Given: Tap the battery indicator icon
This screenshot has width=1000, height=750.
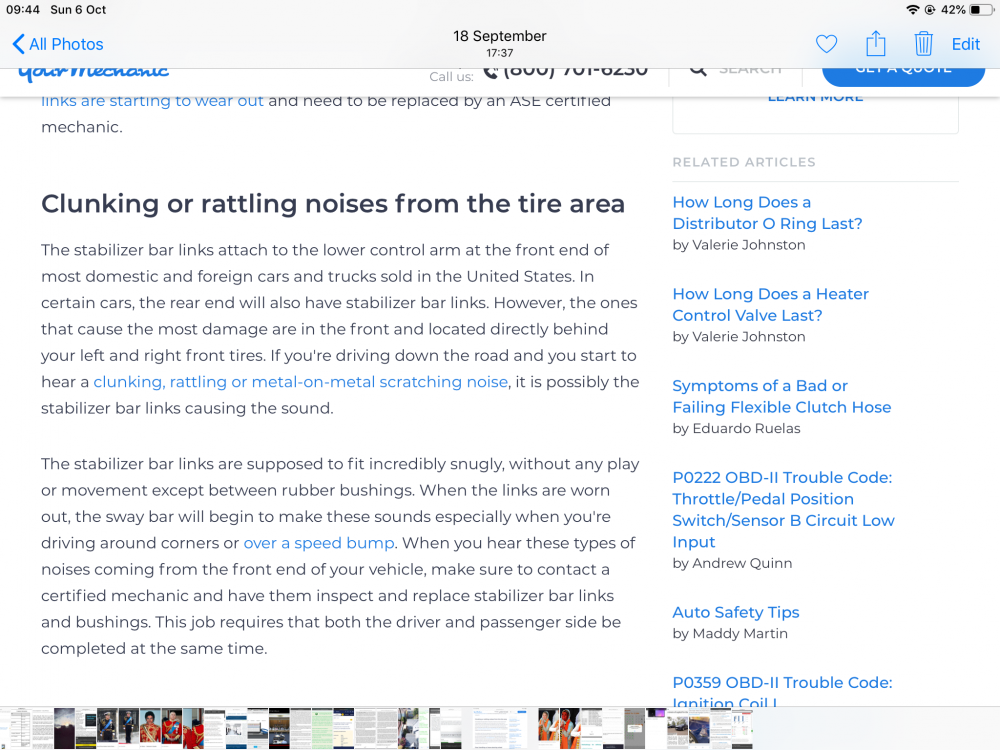Looking at the screenshot, I should point(981,10).
